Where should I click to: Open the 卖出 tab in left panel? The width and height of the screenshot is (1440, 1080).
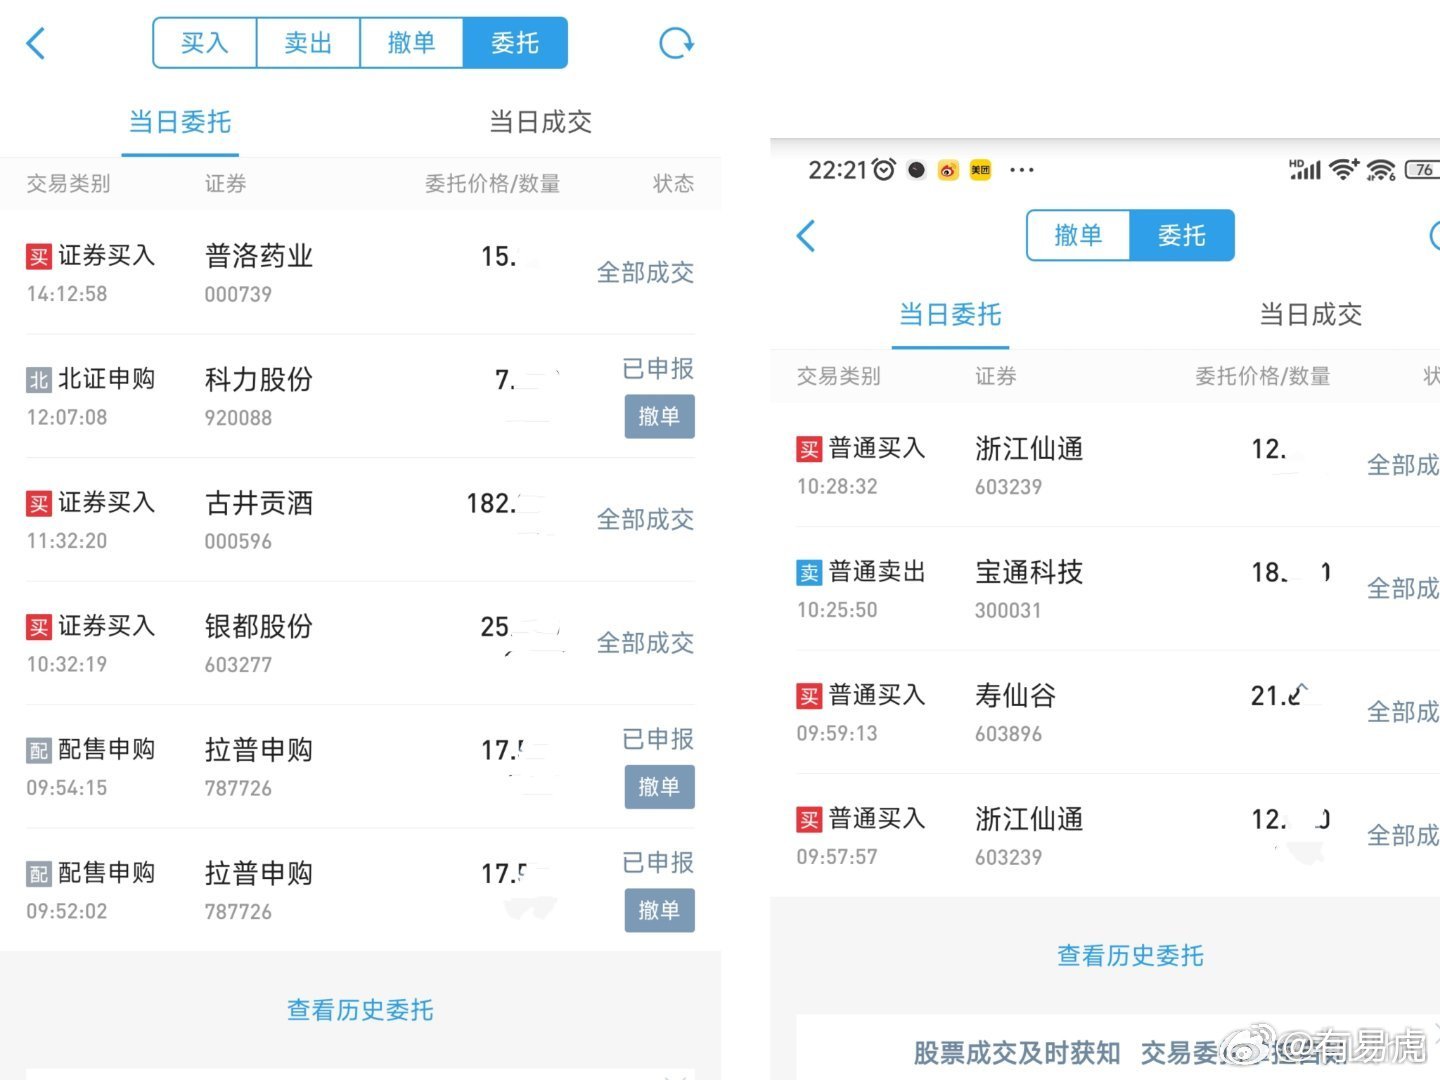click(x=308, y=43)
